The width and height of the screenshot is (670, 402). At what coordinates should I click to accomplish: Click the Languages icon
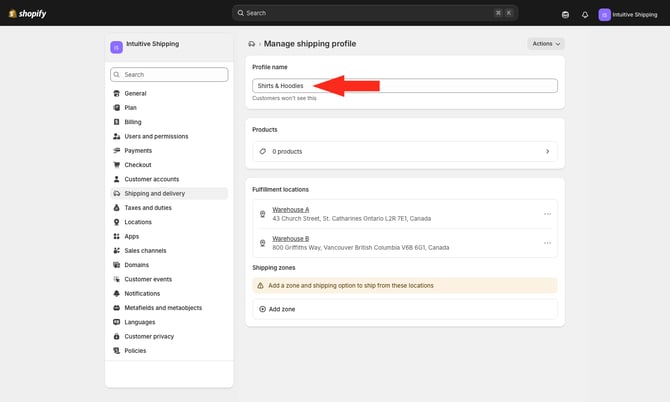click(116, 322)
